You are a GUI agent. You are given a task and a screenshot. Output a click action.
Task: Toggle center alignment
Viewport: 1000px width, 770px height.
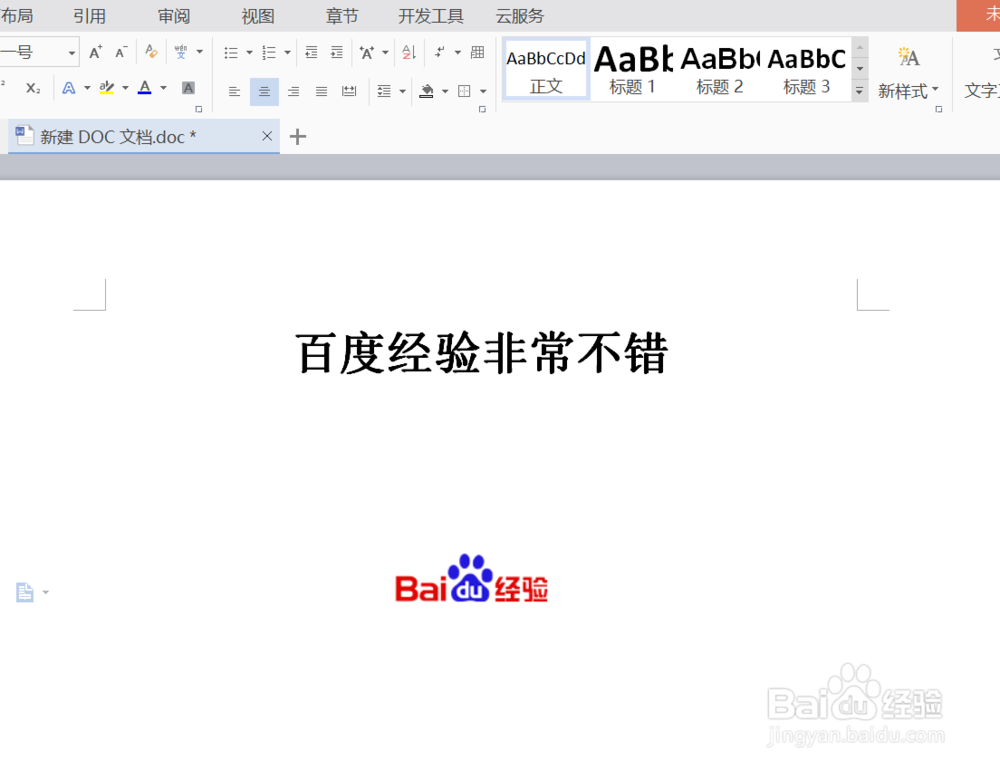(x=264, y=91)
